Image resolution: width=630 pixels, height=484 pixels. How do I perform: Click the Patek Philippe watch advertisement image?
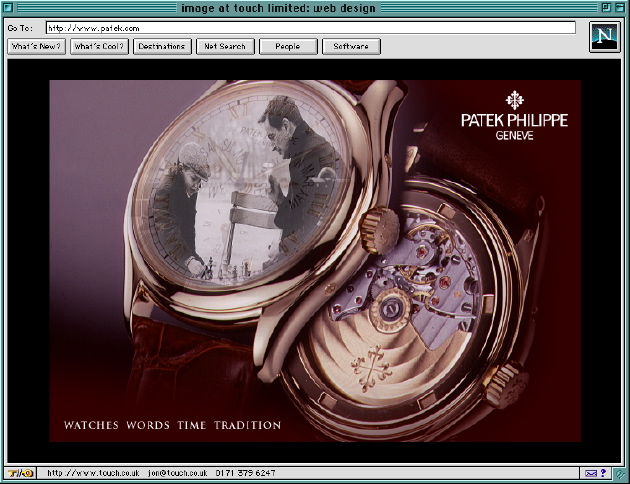click(x=315, y=261)
